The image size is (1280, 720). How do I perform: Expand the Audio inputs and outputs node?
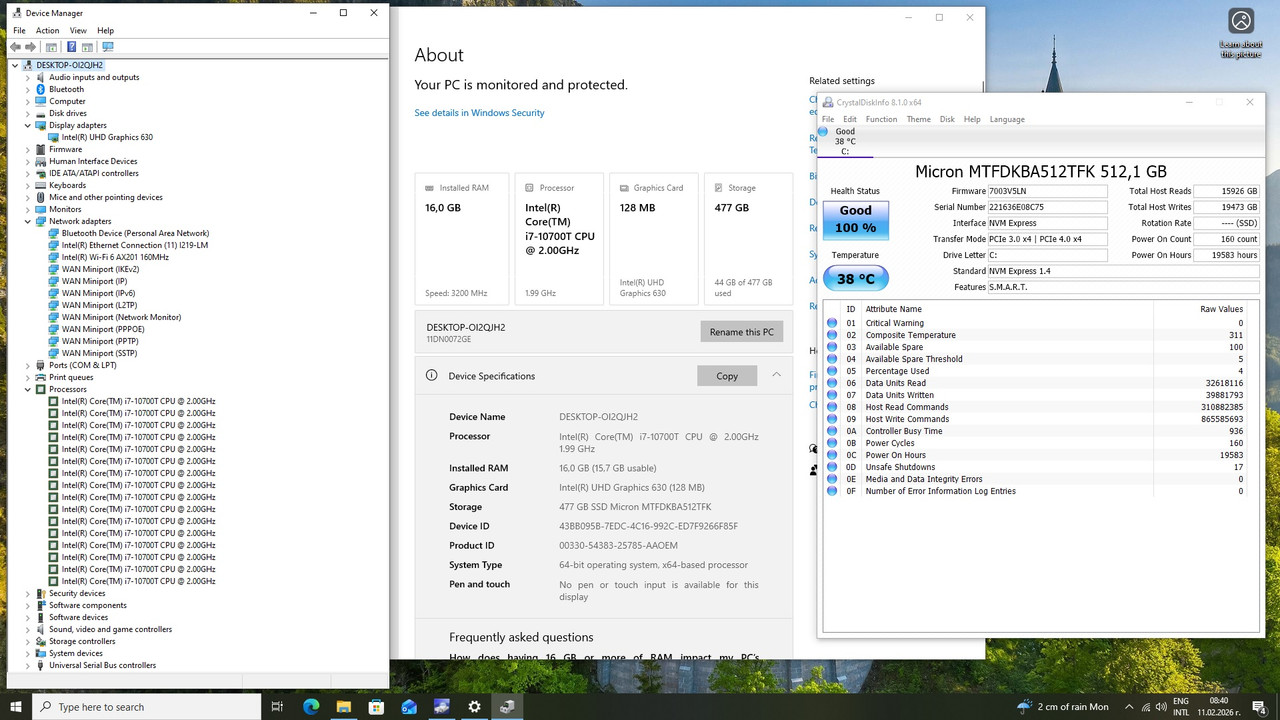[x=28, y=77]
